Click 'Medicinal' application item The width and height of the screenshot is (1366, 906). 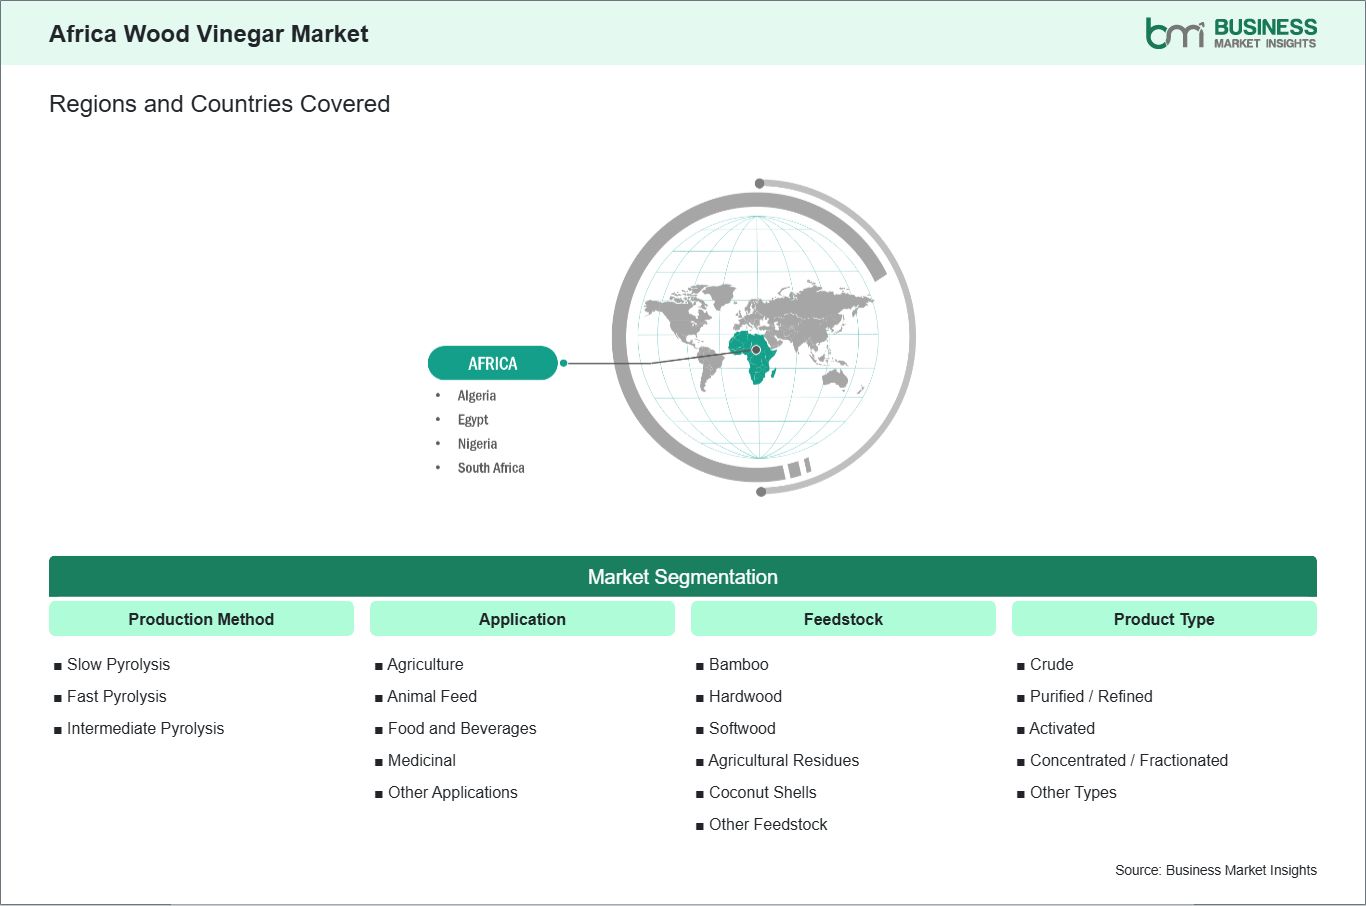422,760
